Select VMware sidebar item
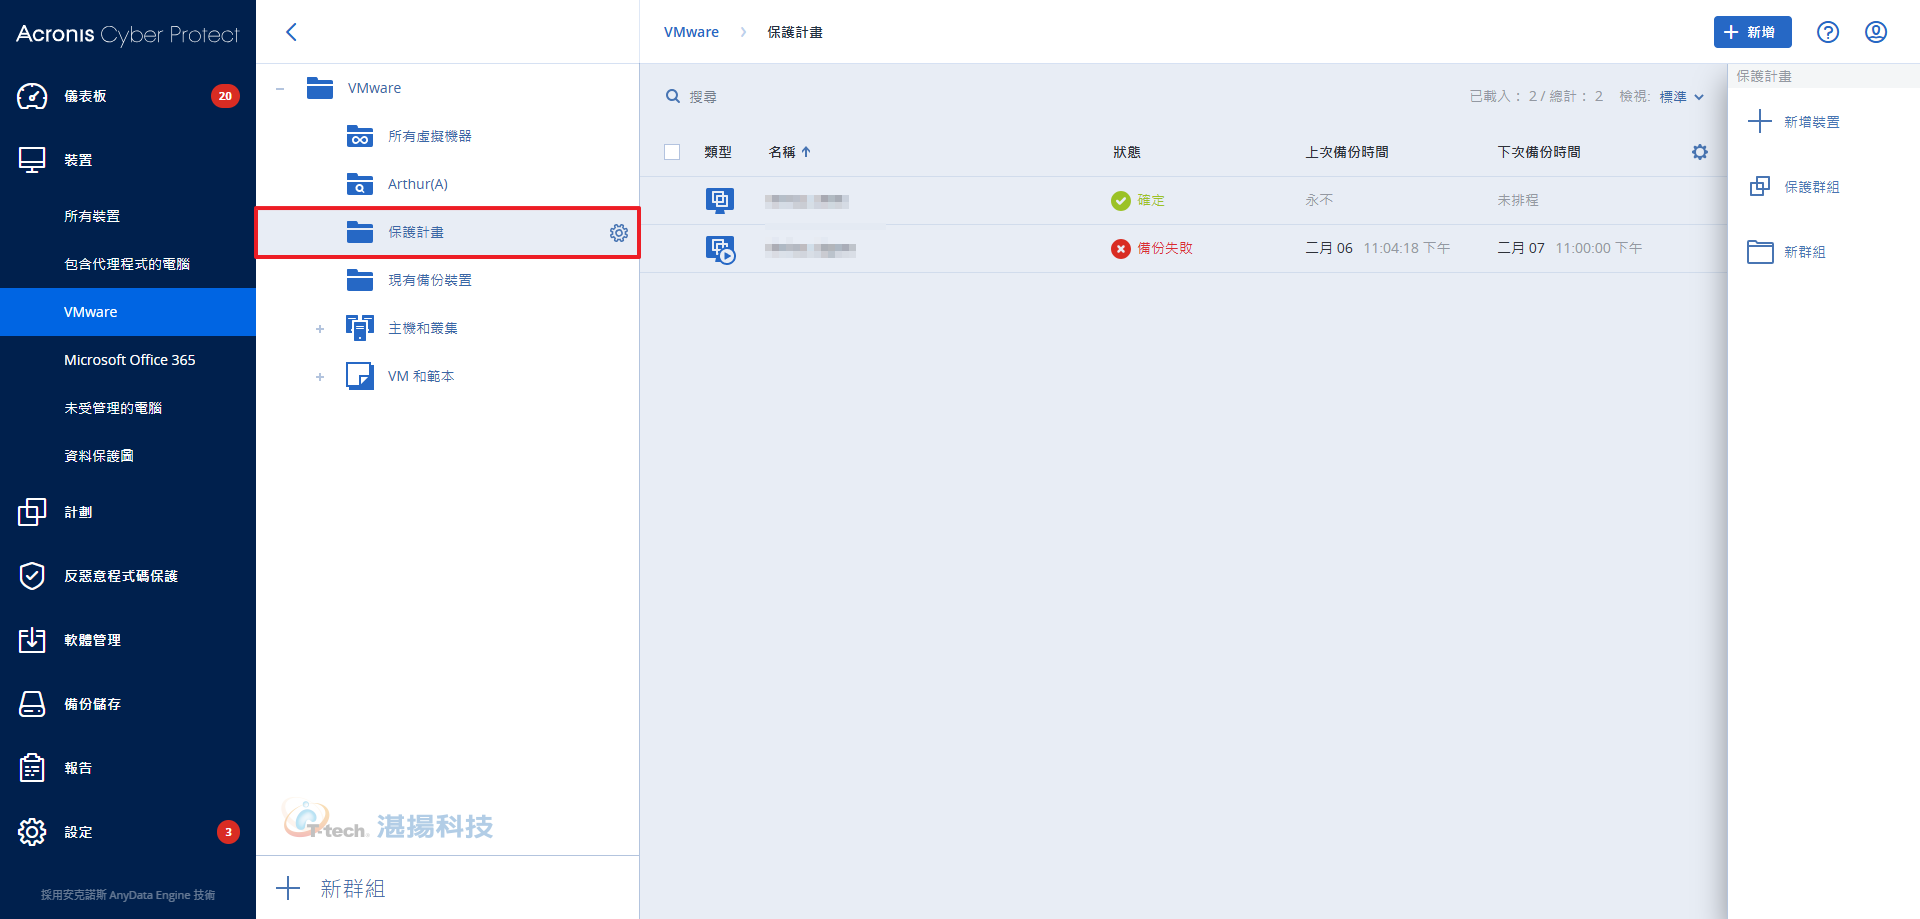This screenshot has height=919, width=1920. [128, 312]
